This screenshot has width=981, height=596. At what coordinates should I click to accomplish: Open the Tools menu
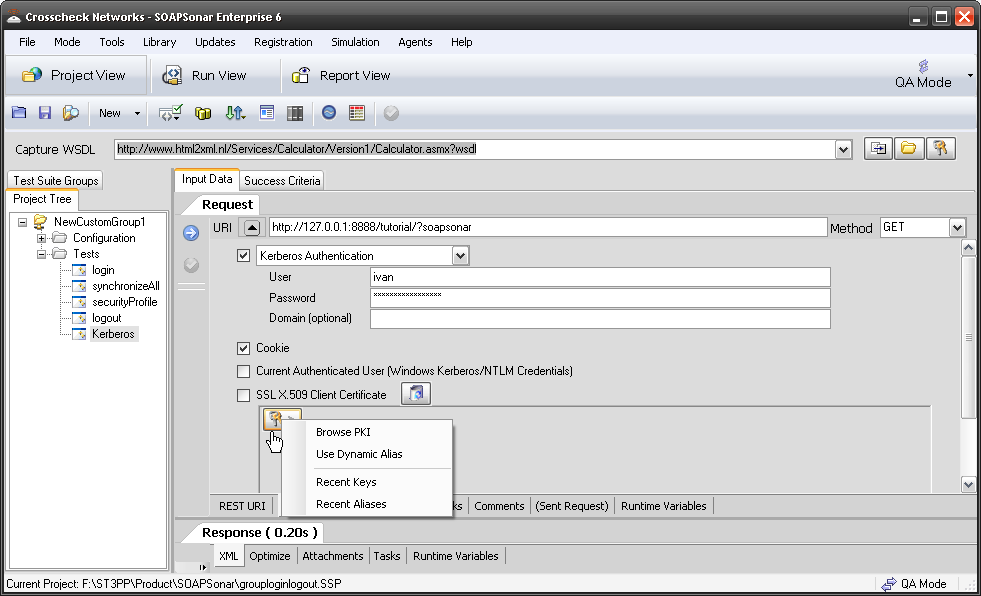[112, 42]
